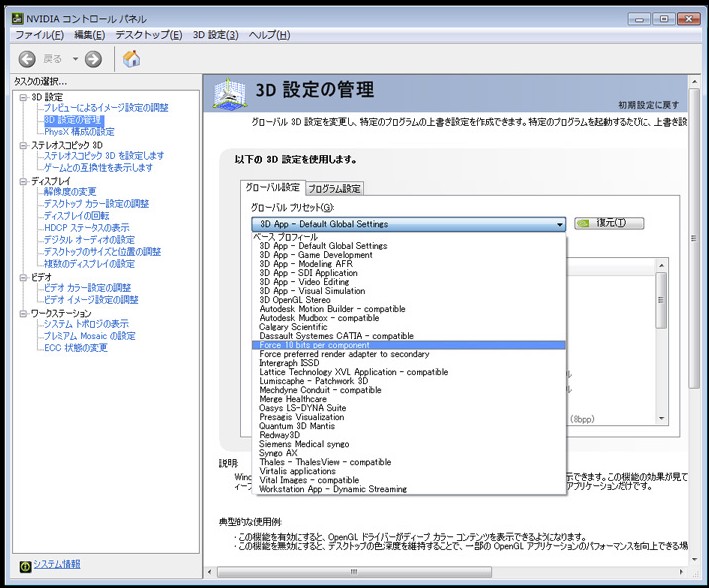Open ECC 状態の変更

click(x=76, y=348)
